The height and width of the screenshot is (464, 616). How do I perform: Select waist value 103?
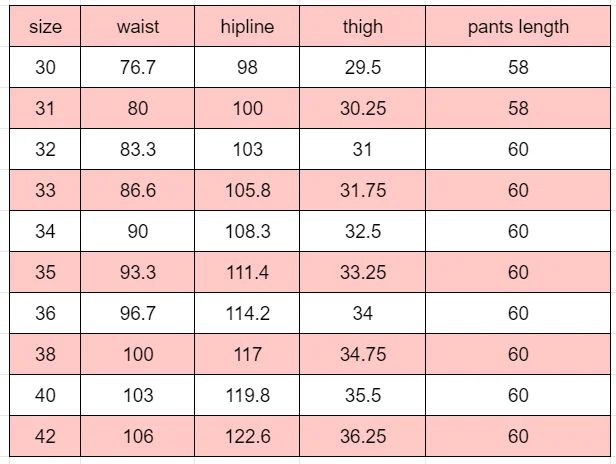[138, 396]
